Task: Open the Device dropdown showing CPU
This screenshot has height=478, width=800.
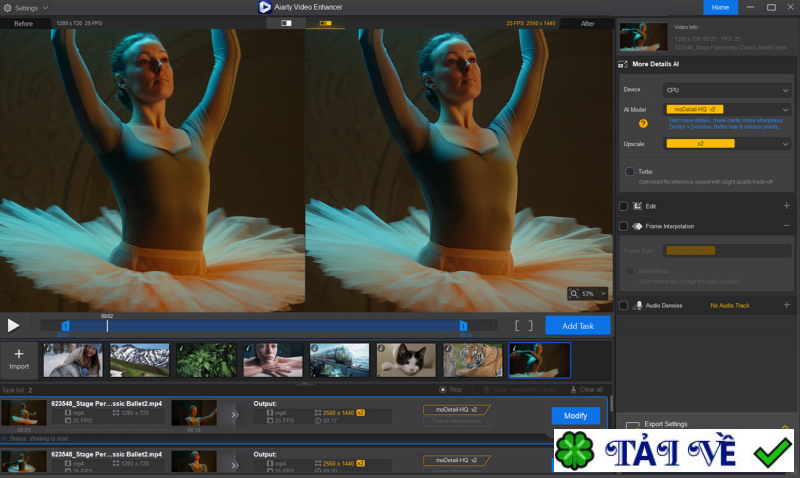Action: [x=727, y=90]
